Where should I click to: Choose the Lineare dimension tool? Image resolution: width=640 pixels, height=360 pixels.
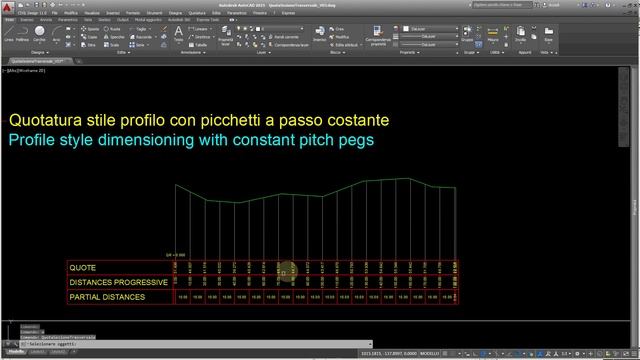click(x=198, y=29)
